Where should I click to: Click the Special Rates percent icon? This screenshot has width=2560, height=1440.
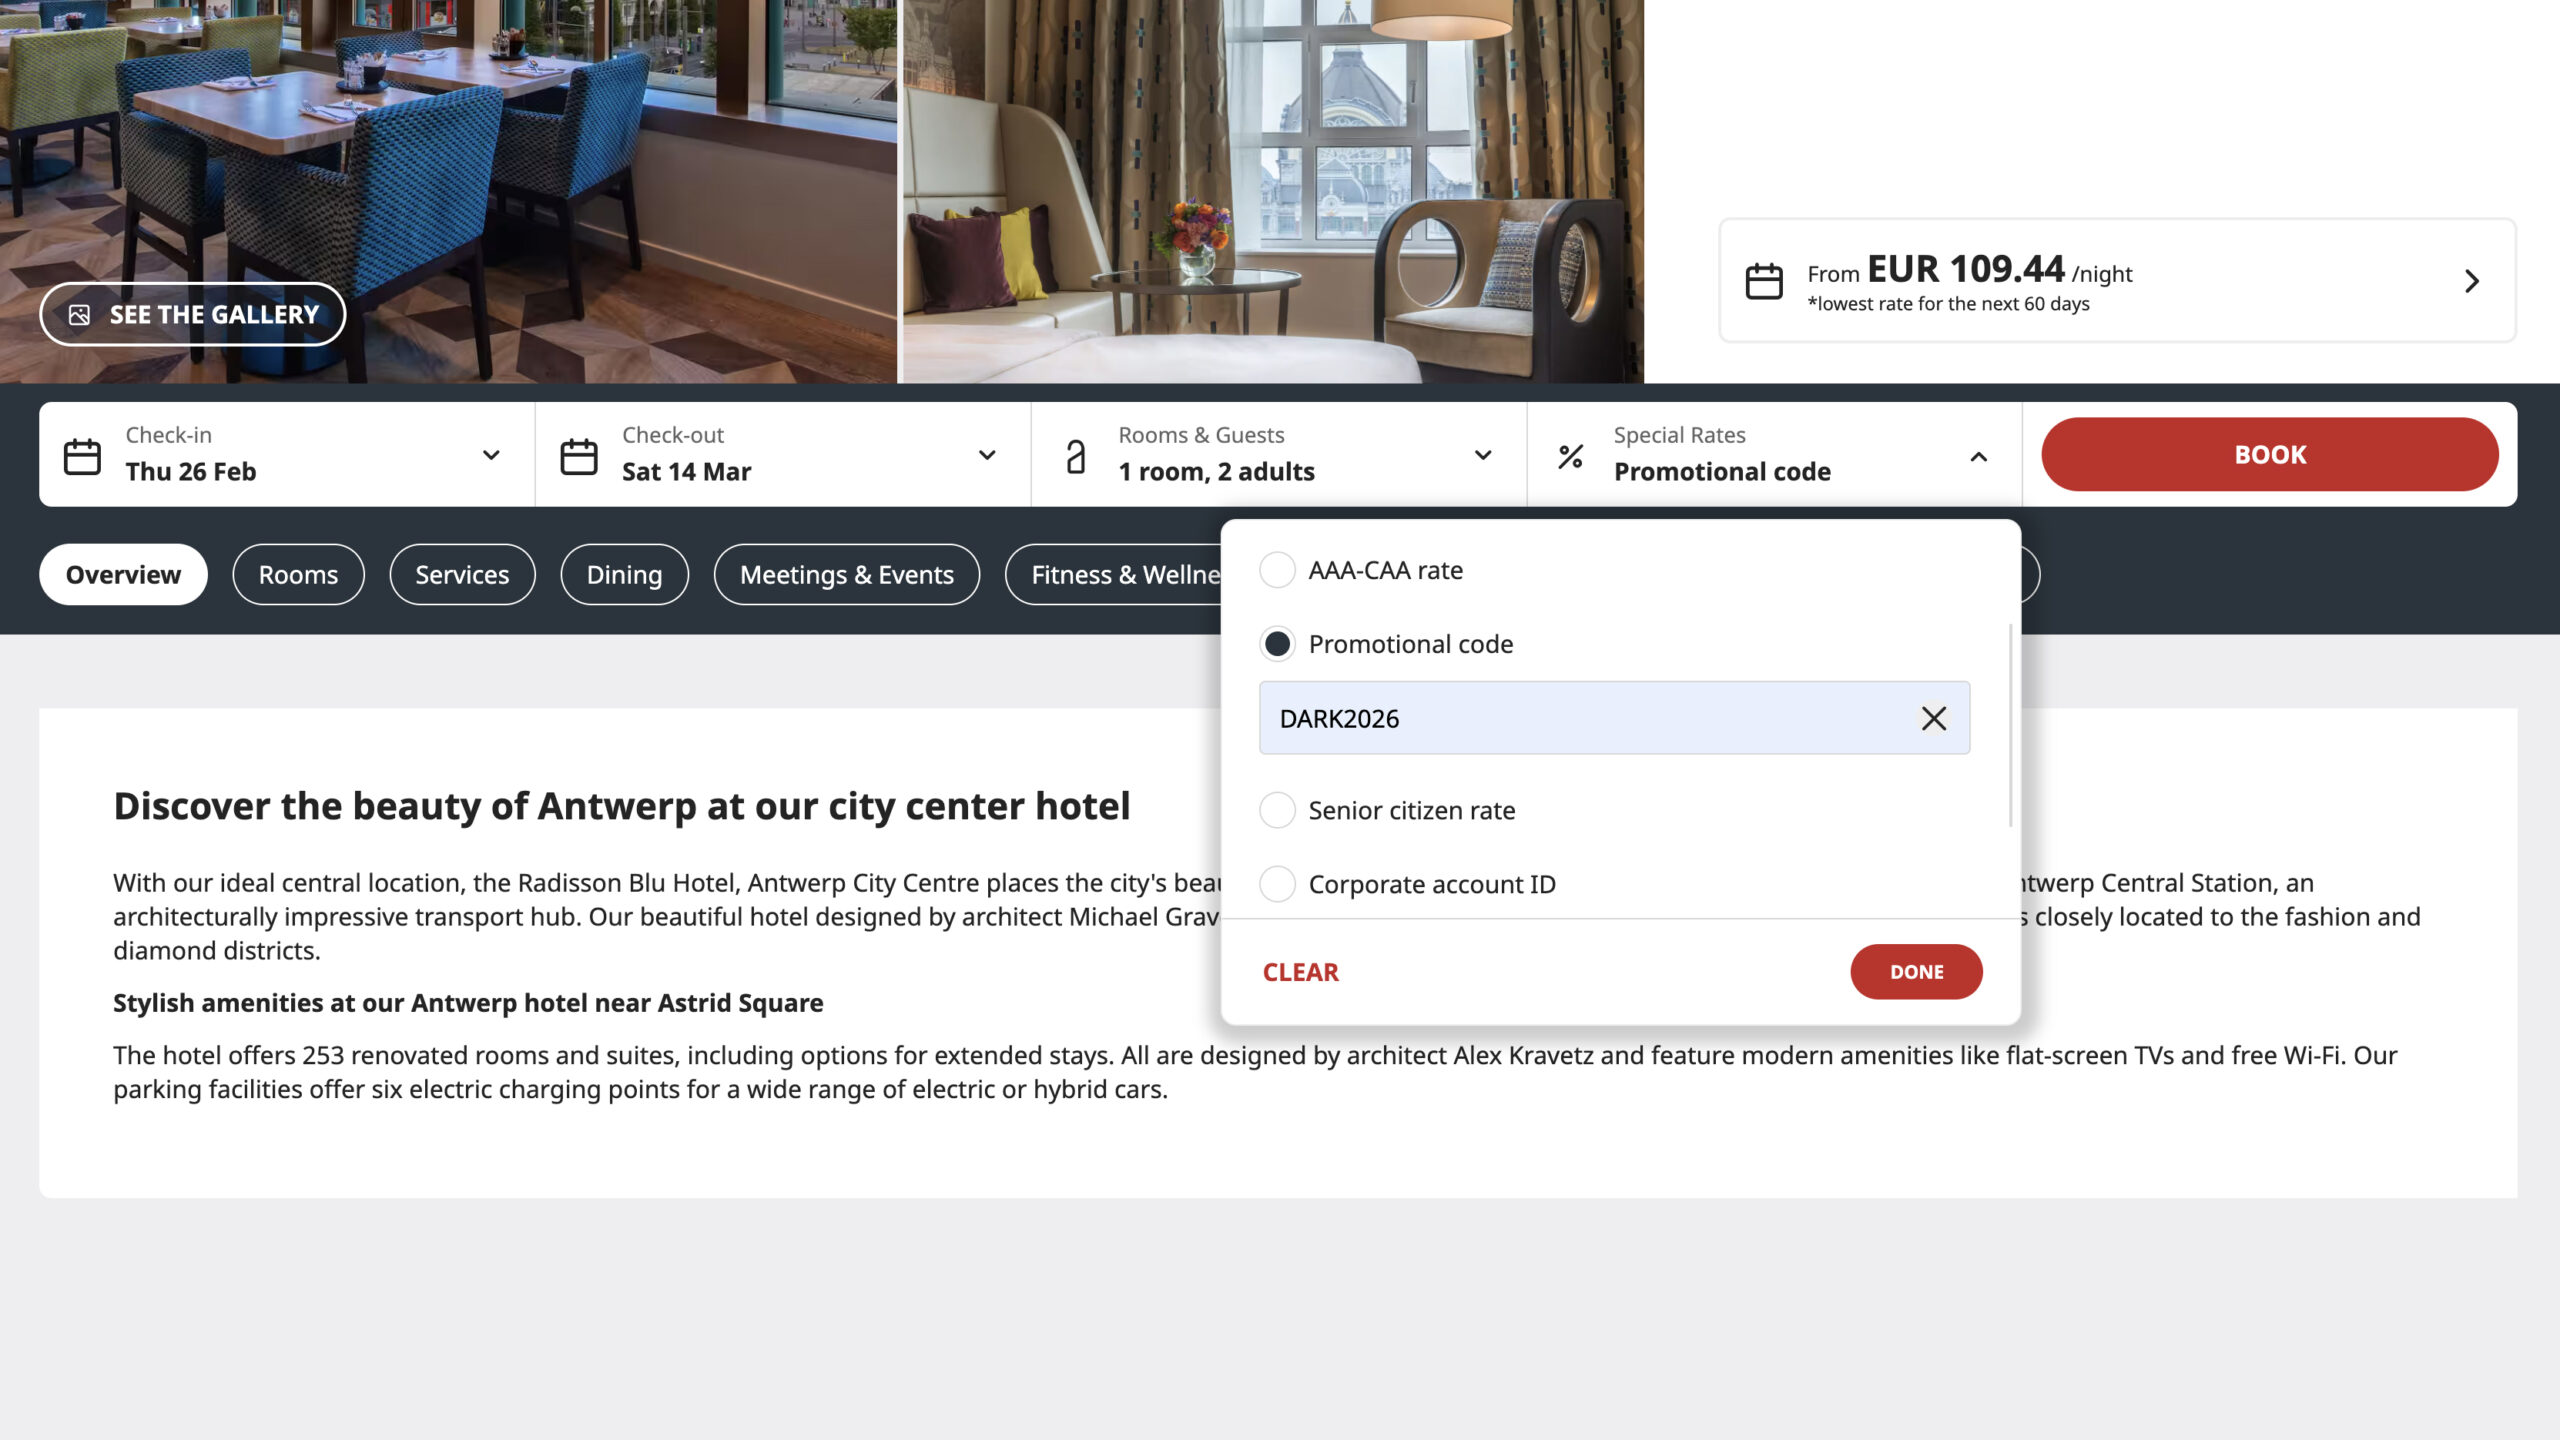tap(1570, 456)
